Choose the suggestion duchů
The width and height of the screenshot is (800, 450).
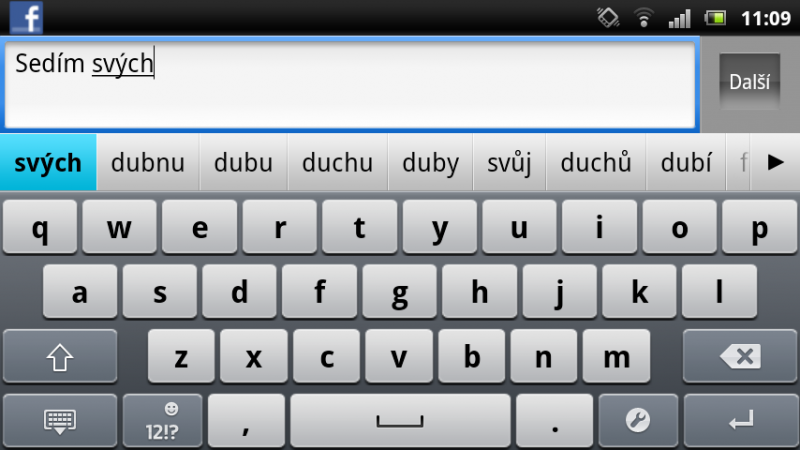click(x=596, y=162)
